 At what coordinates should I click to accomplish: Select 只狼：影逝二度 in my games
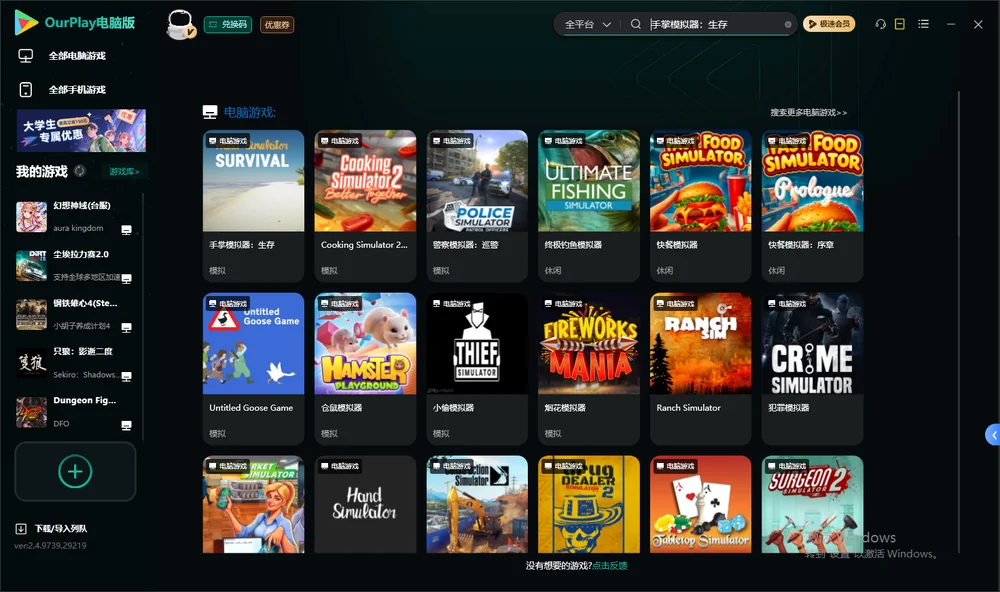(74, 364)
